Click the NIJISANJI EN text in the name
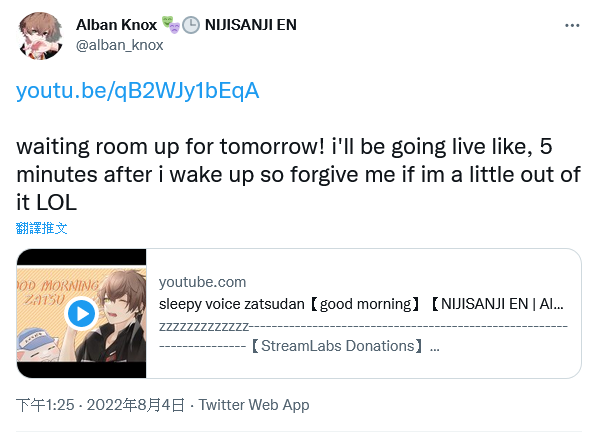 coord(251,25)
